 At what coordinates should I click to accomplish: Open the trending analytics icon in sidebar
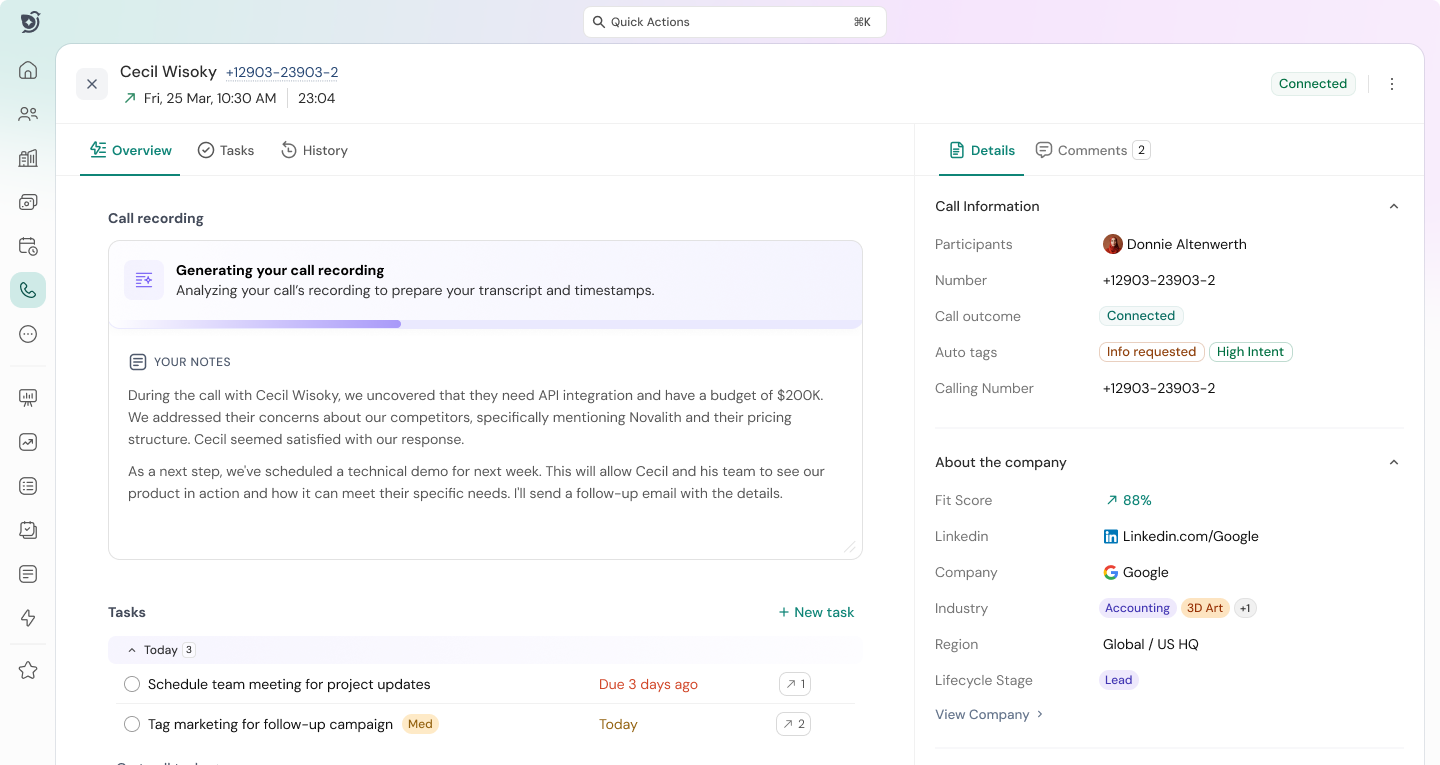(x=28, y=442)
